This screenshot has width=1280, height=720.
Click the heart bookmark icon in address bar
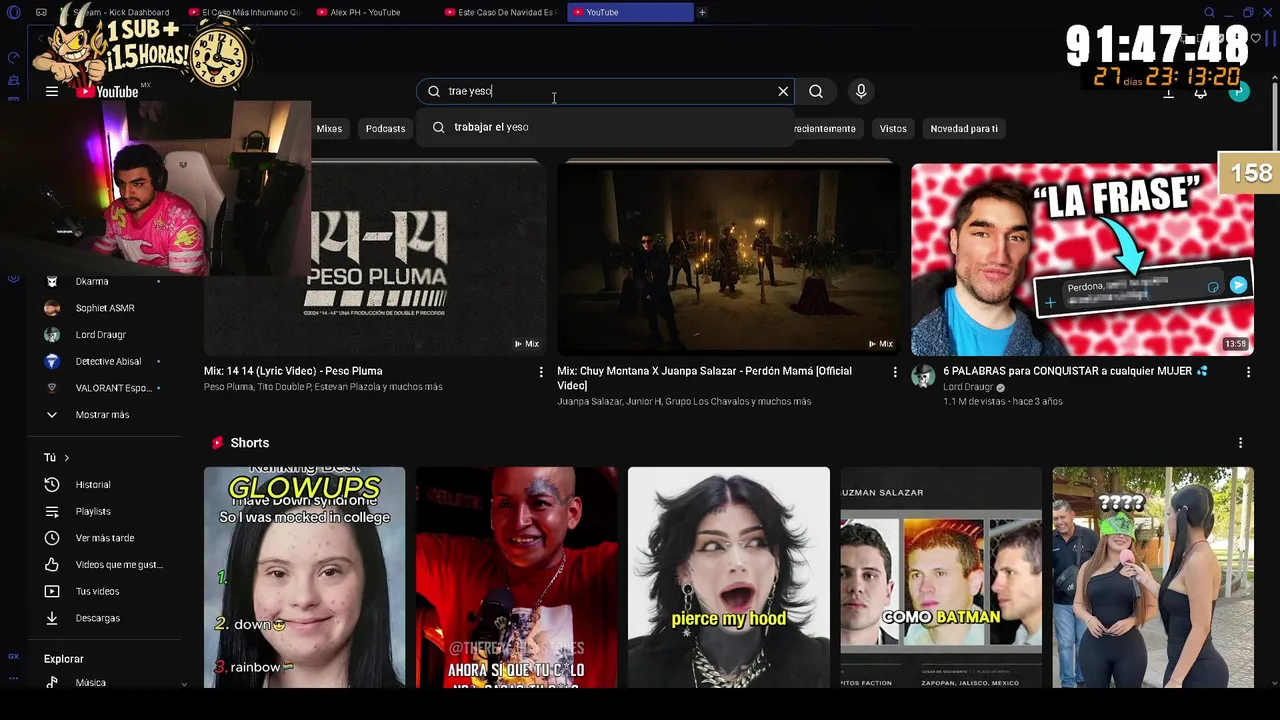coord(1256,39)
